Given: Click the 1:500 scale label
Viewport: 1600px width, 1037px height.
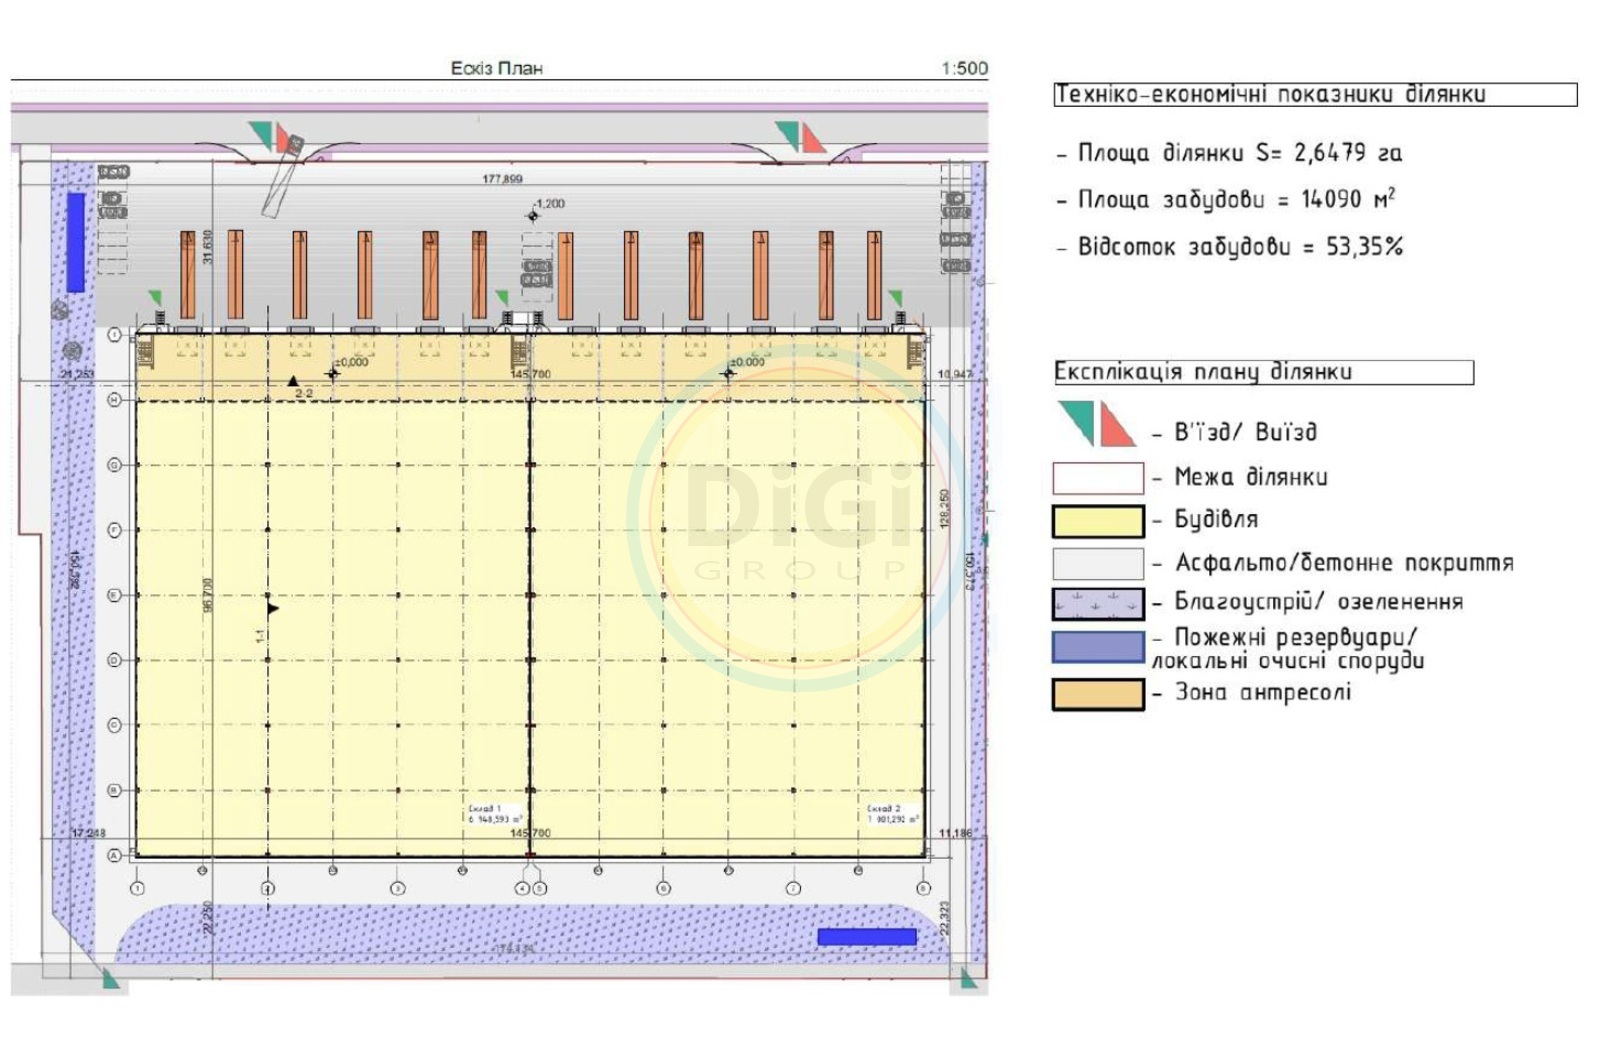Looking at the screenshot, I should (x=964, y=68).
